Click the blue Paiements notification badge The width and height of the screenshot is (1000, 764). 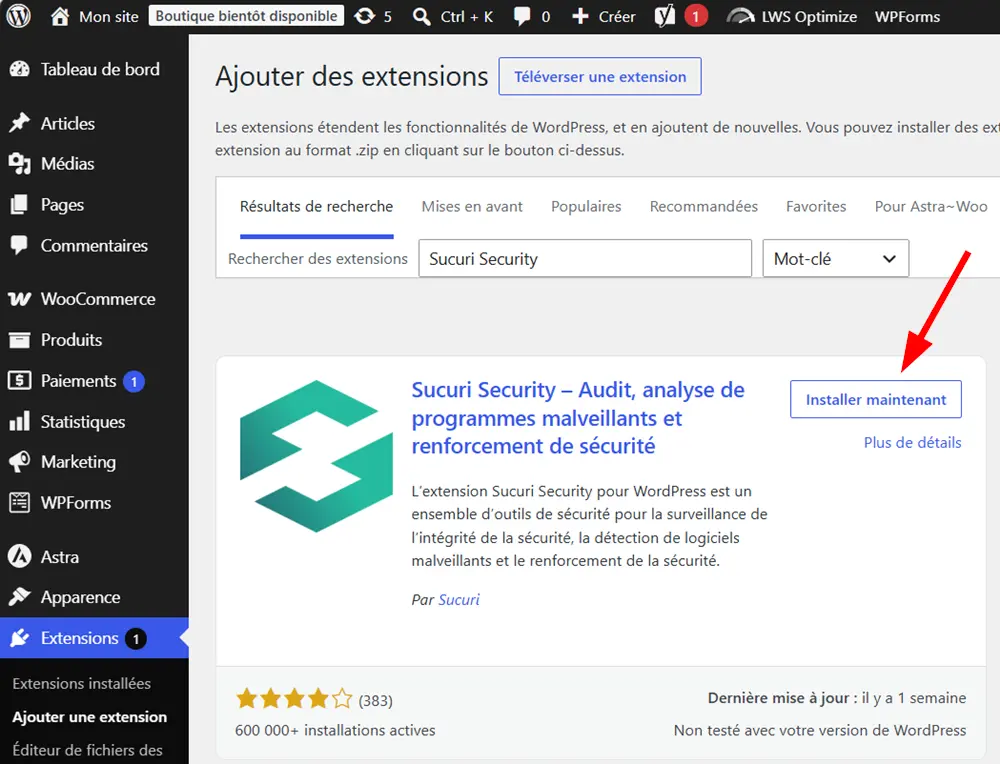coord(134,381)
